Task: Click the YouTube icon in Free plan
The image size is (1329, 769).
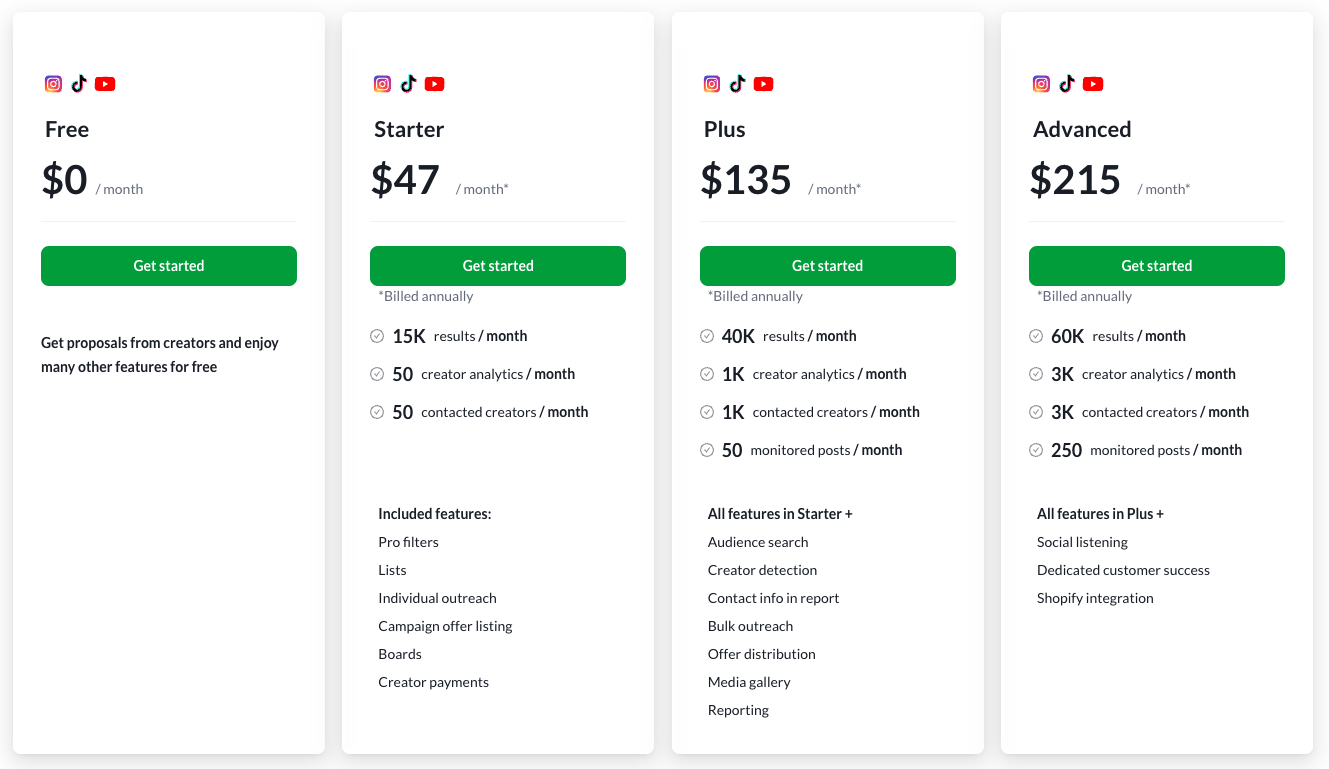Action: pos(105,84)
